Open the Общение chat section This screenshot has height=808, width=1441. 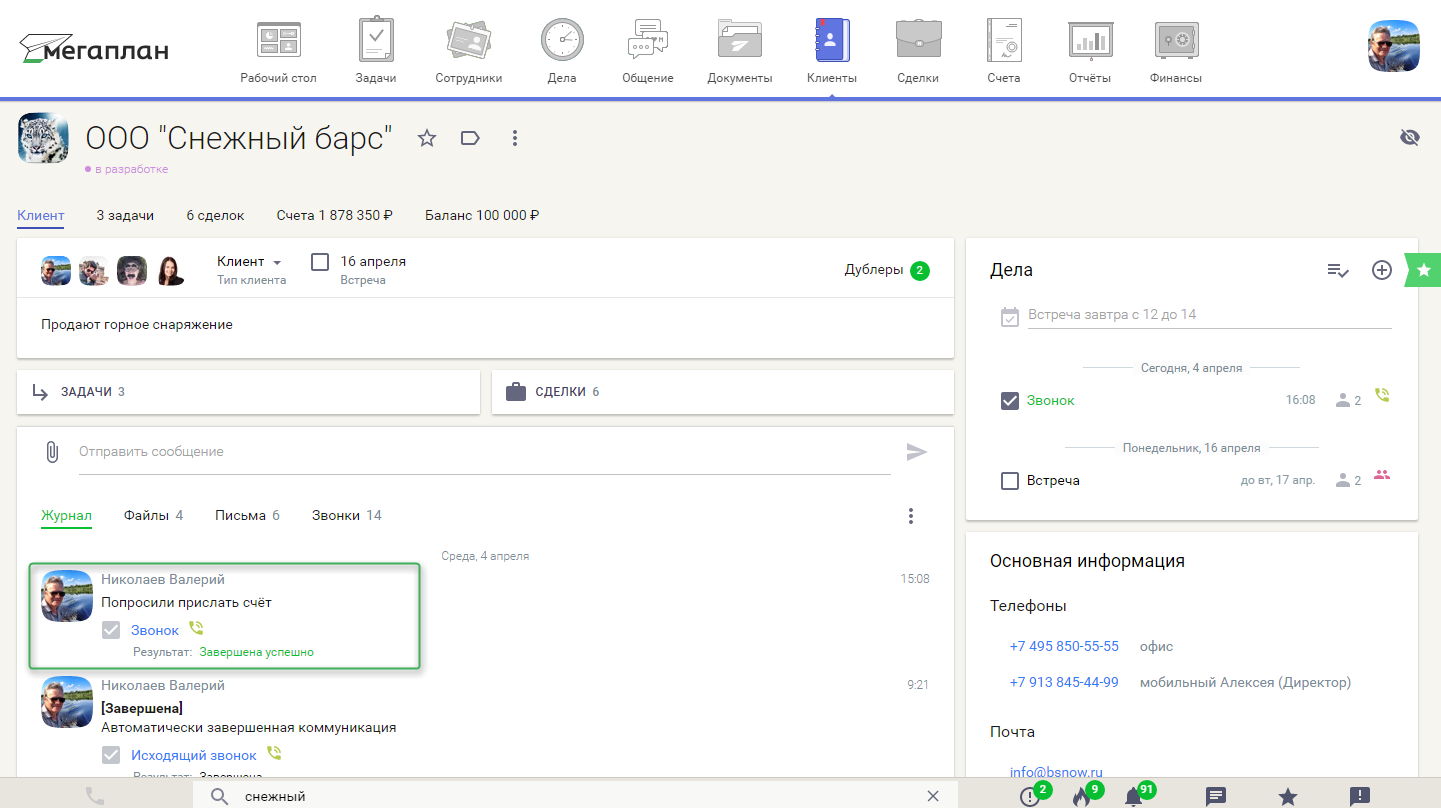[x=647, y=51]
